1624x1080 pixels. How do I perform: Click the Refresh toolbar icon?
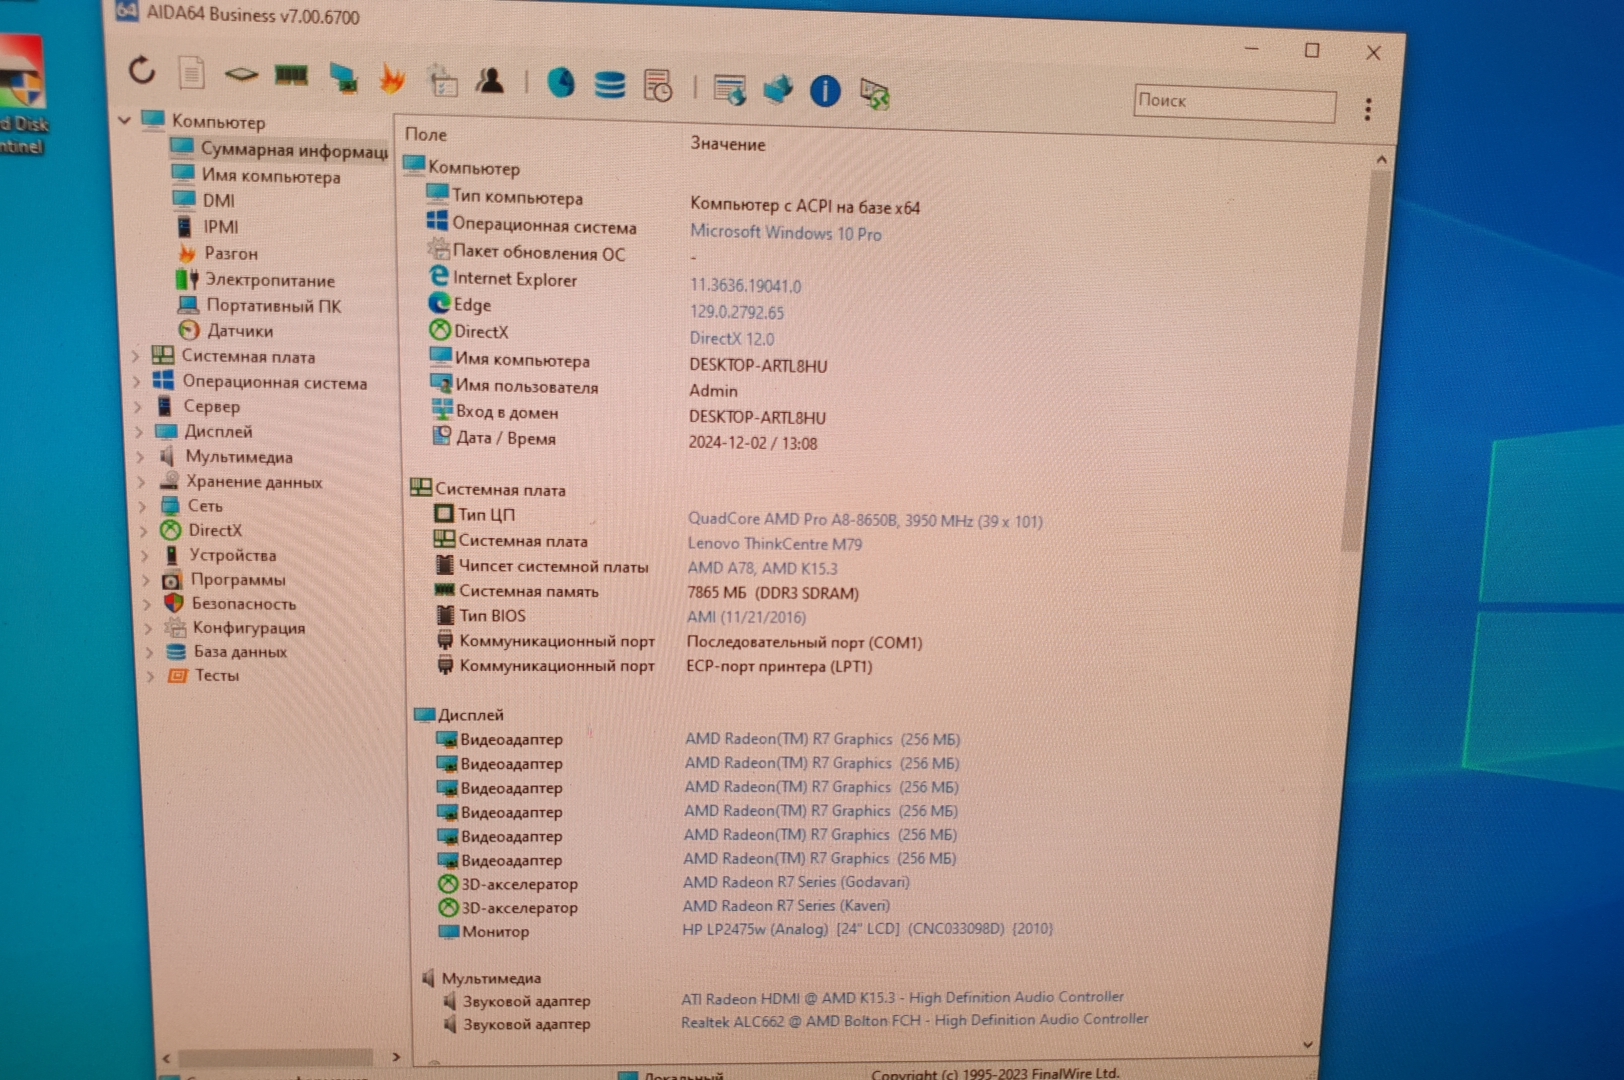click(142, 70)
